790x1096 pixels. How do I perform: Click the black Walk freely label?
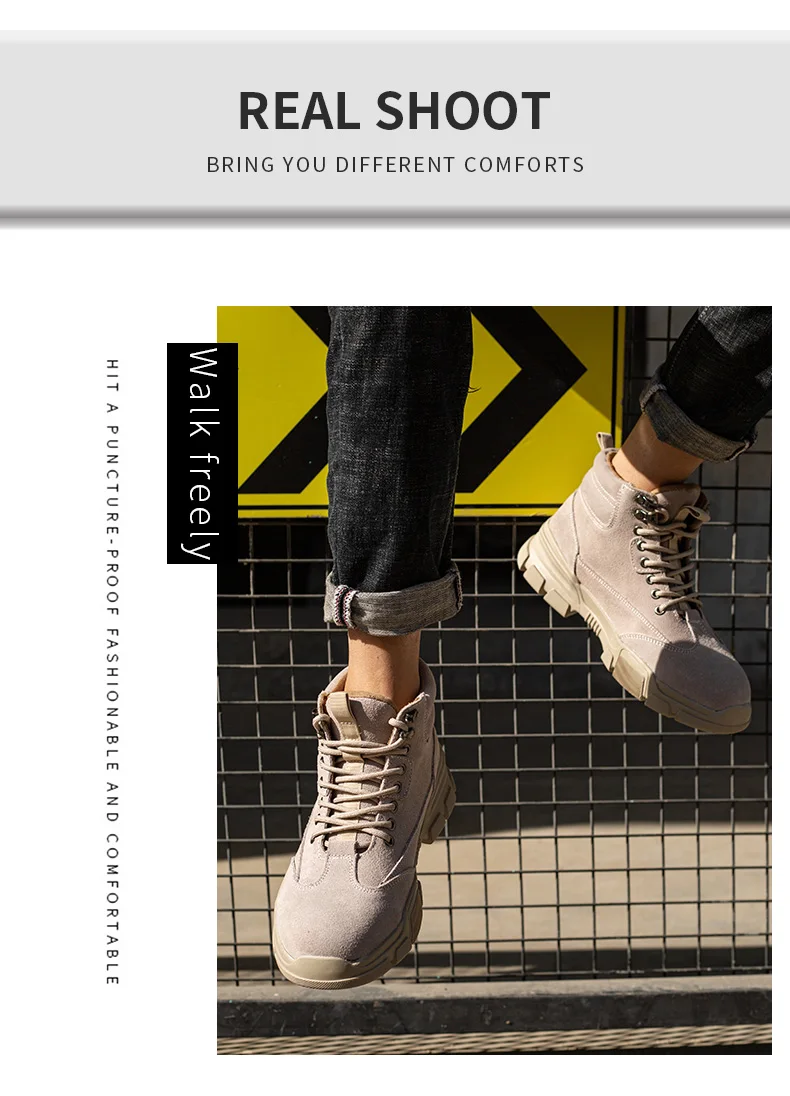202,453
